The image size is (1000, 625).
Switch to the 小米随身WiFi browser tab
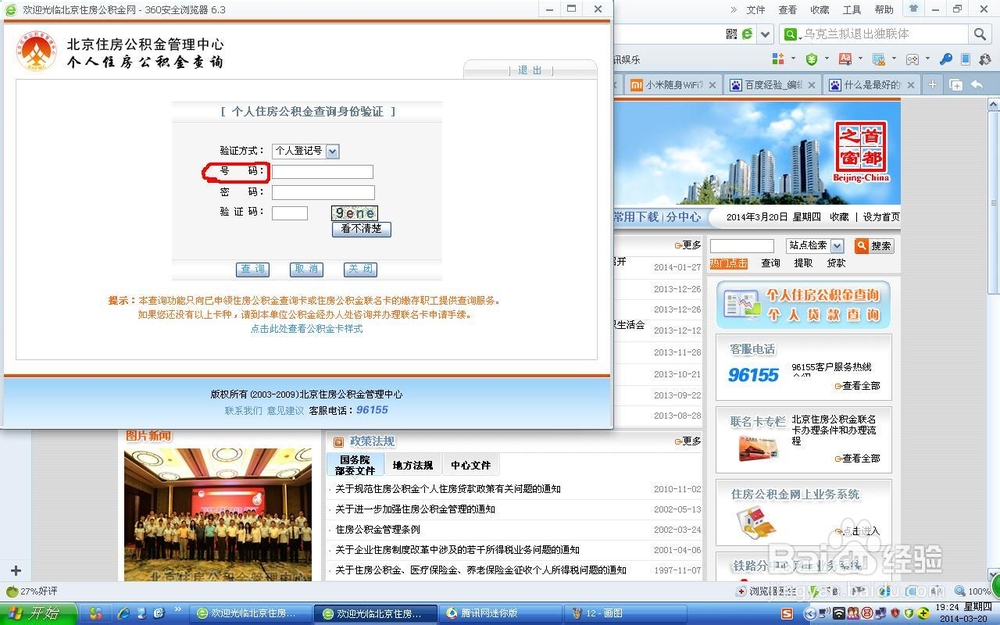click(x=668, y=85)
